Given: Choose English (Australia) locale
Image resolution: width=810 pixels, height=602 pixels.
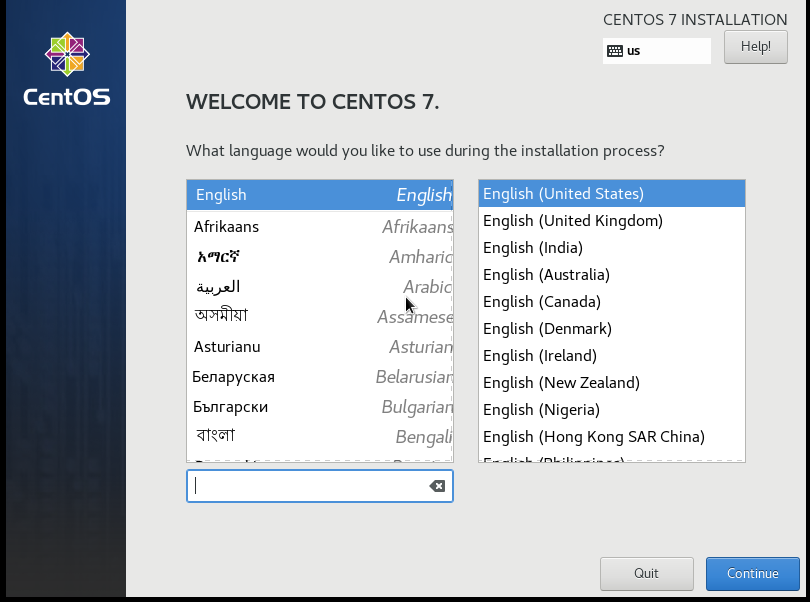Looking at the screenshot, I should (612, 274).
